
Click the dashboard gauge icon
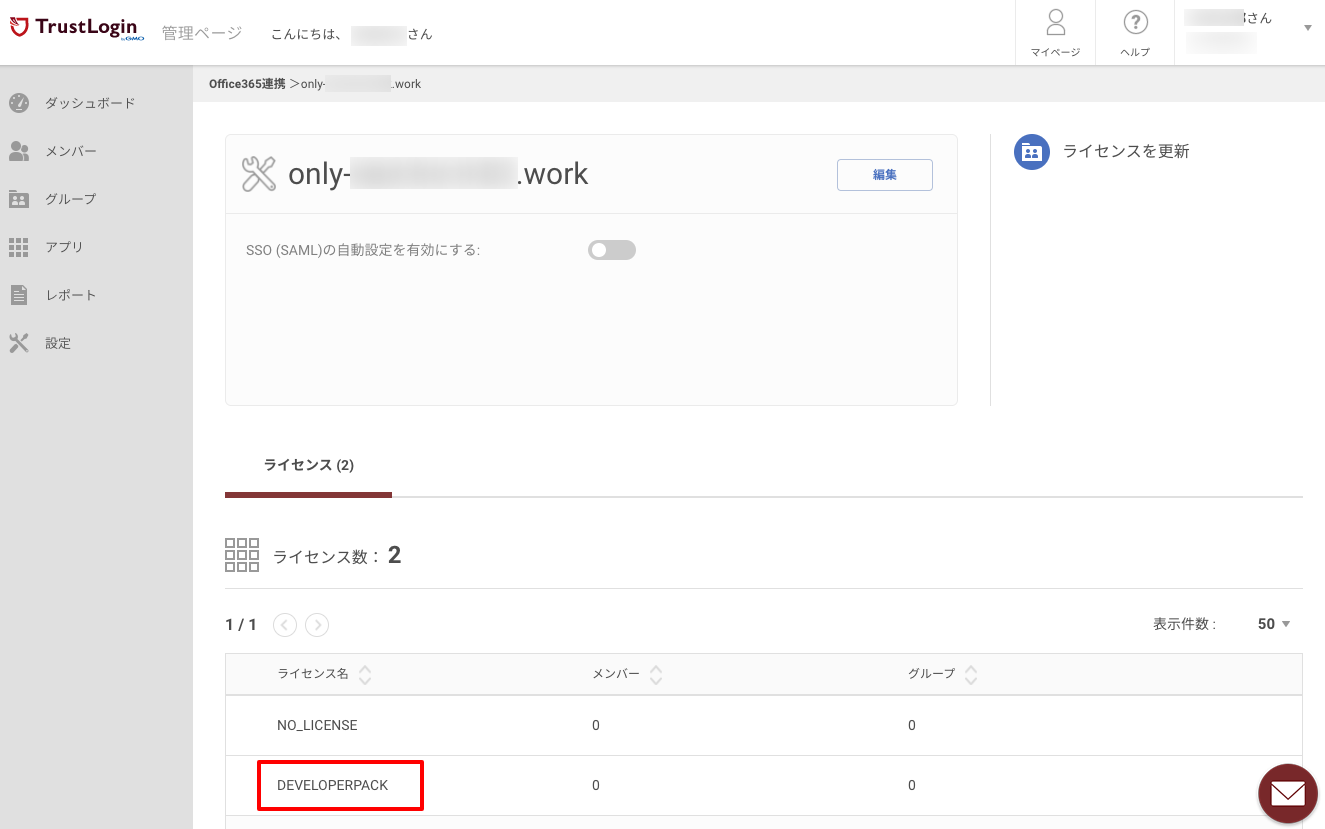(x=19, y=103)
